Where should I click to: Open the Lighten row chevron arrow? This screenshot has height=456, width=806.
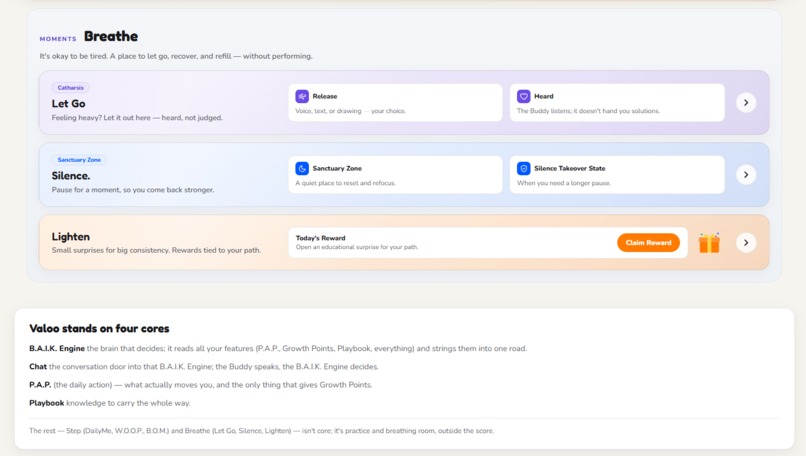746,243
